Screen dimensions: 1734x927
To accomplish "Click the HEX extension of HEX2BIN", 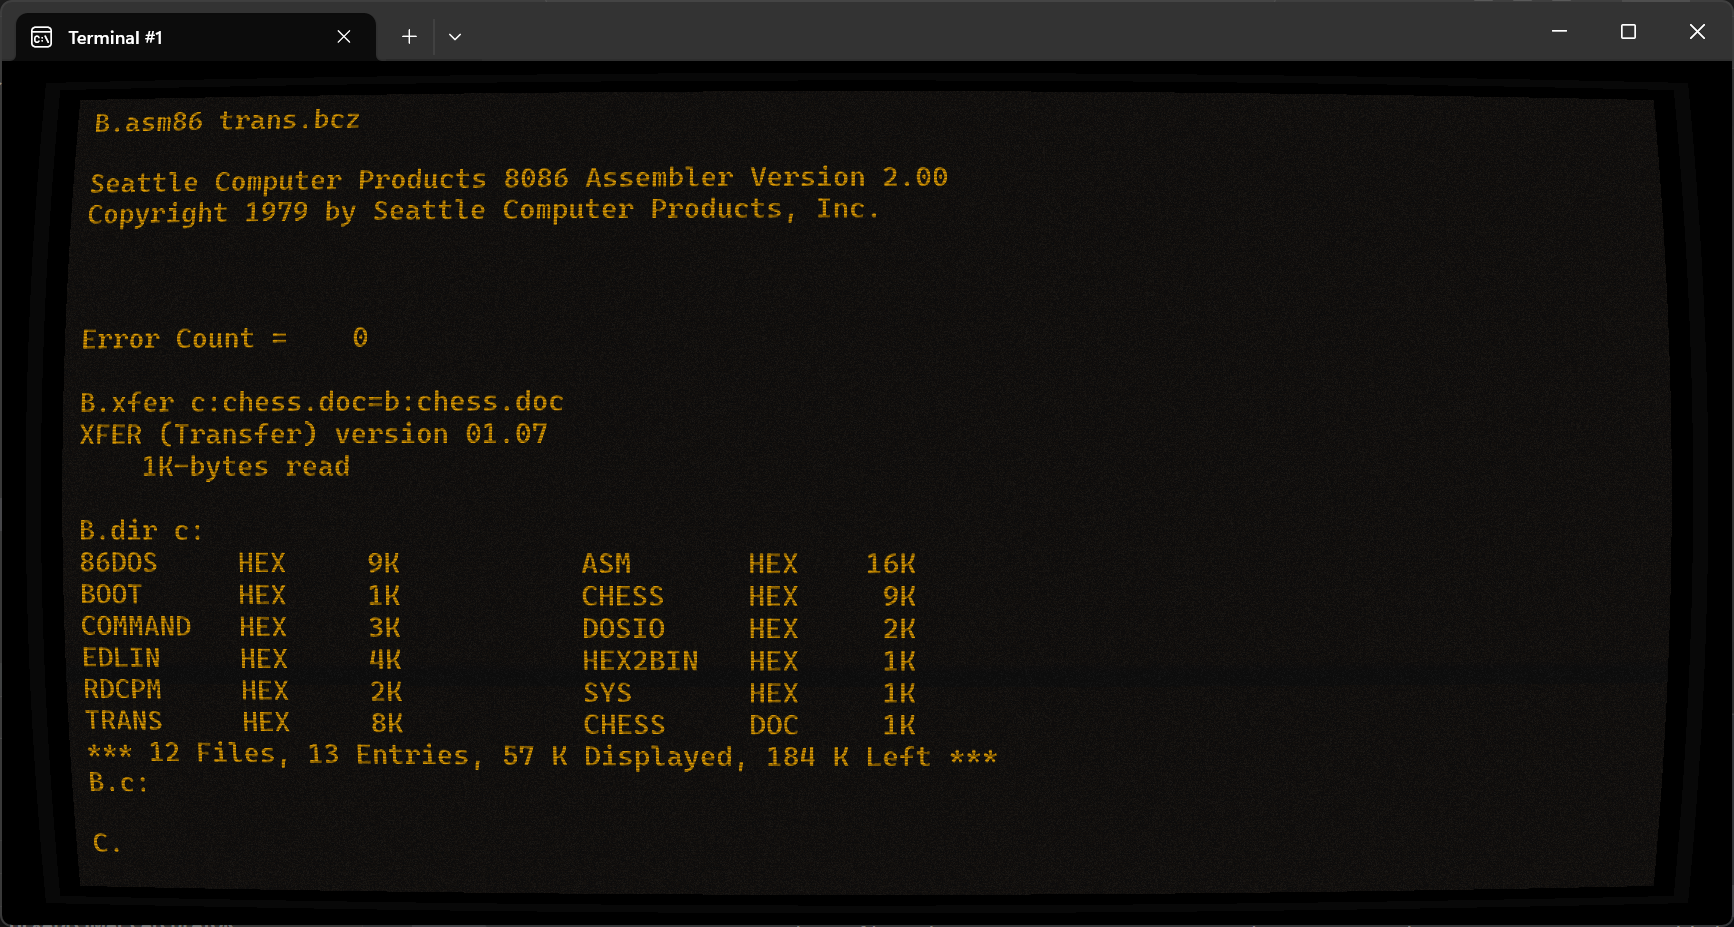I will point(774,661).
